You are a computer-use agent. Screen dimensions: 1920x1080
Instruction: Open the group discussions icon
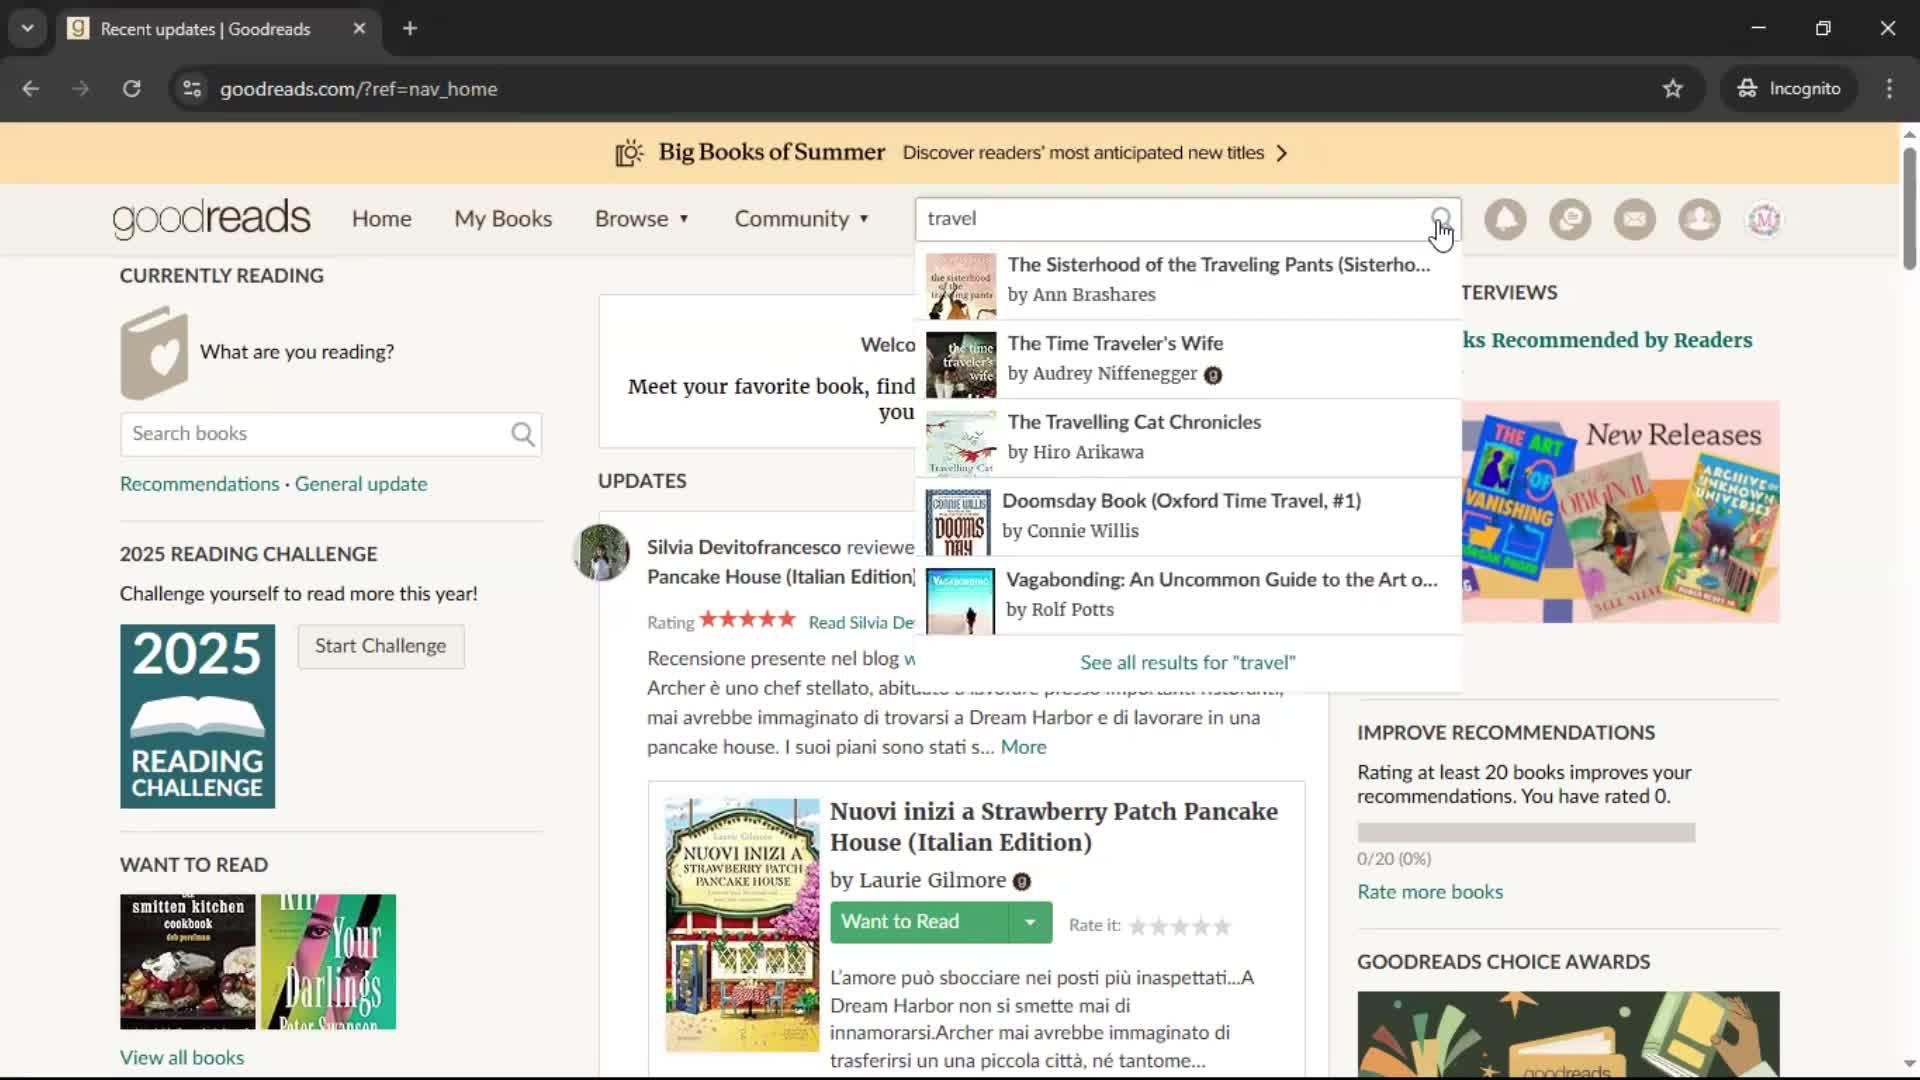pos(1570,219)
